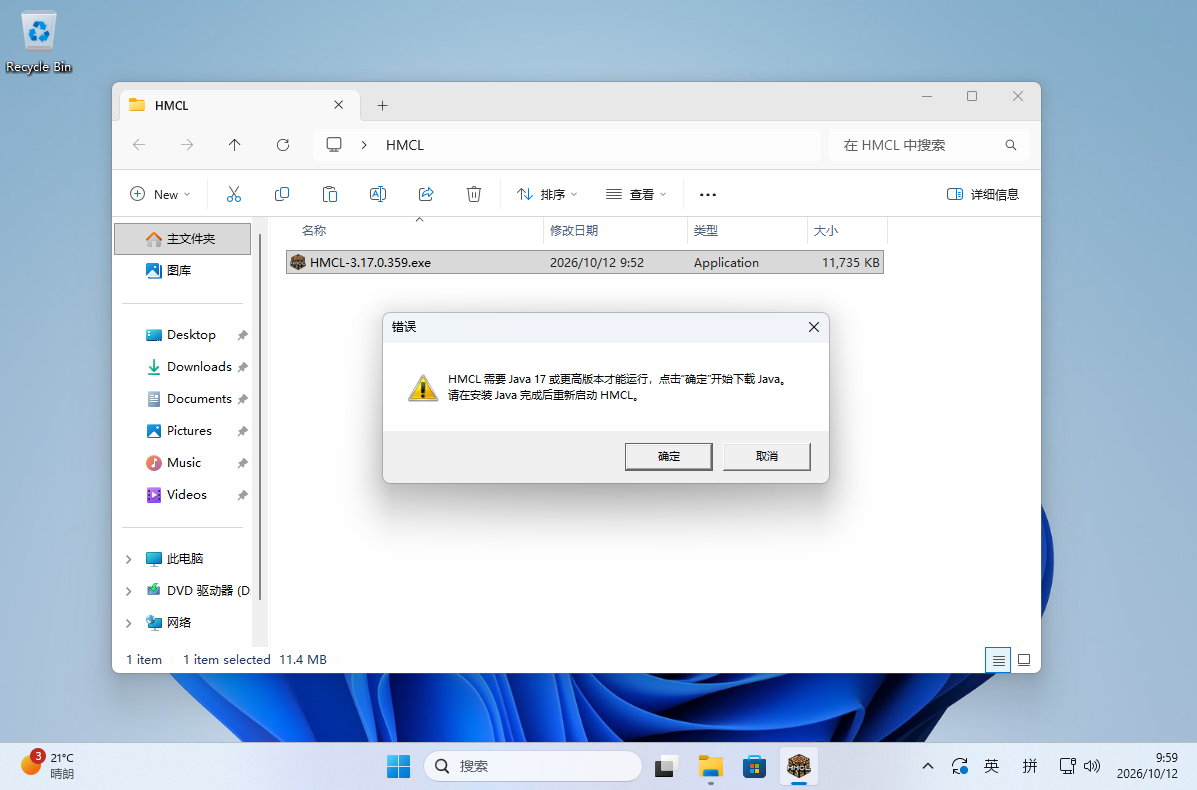Screen dimensions: 1197x790
Task: Open the New dropdown menu
Action: pyautogui.click(x=160, y=195)
